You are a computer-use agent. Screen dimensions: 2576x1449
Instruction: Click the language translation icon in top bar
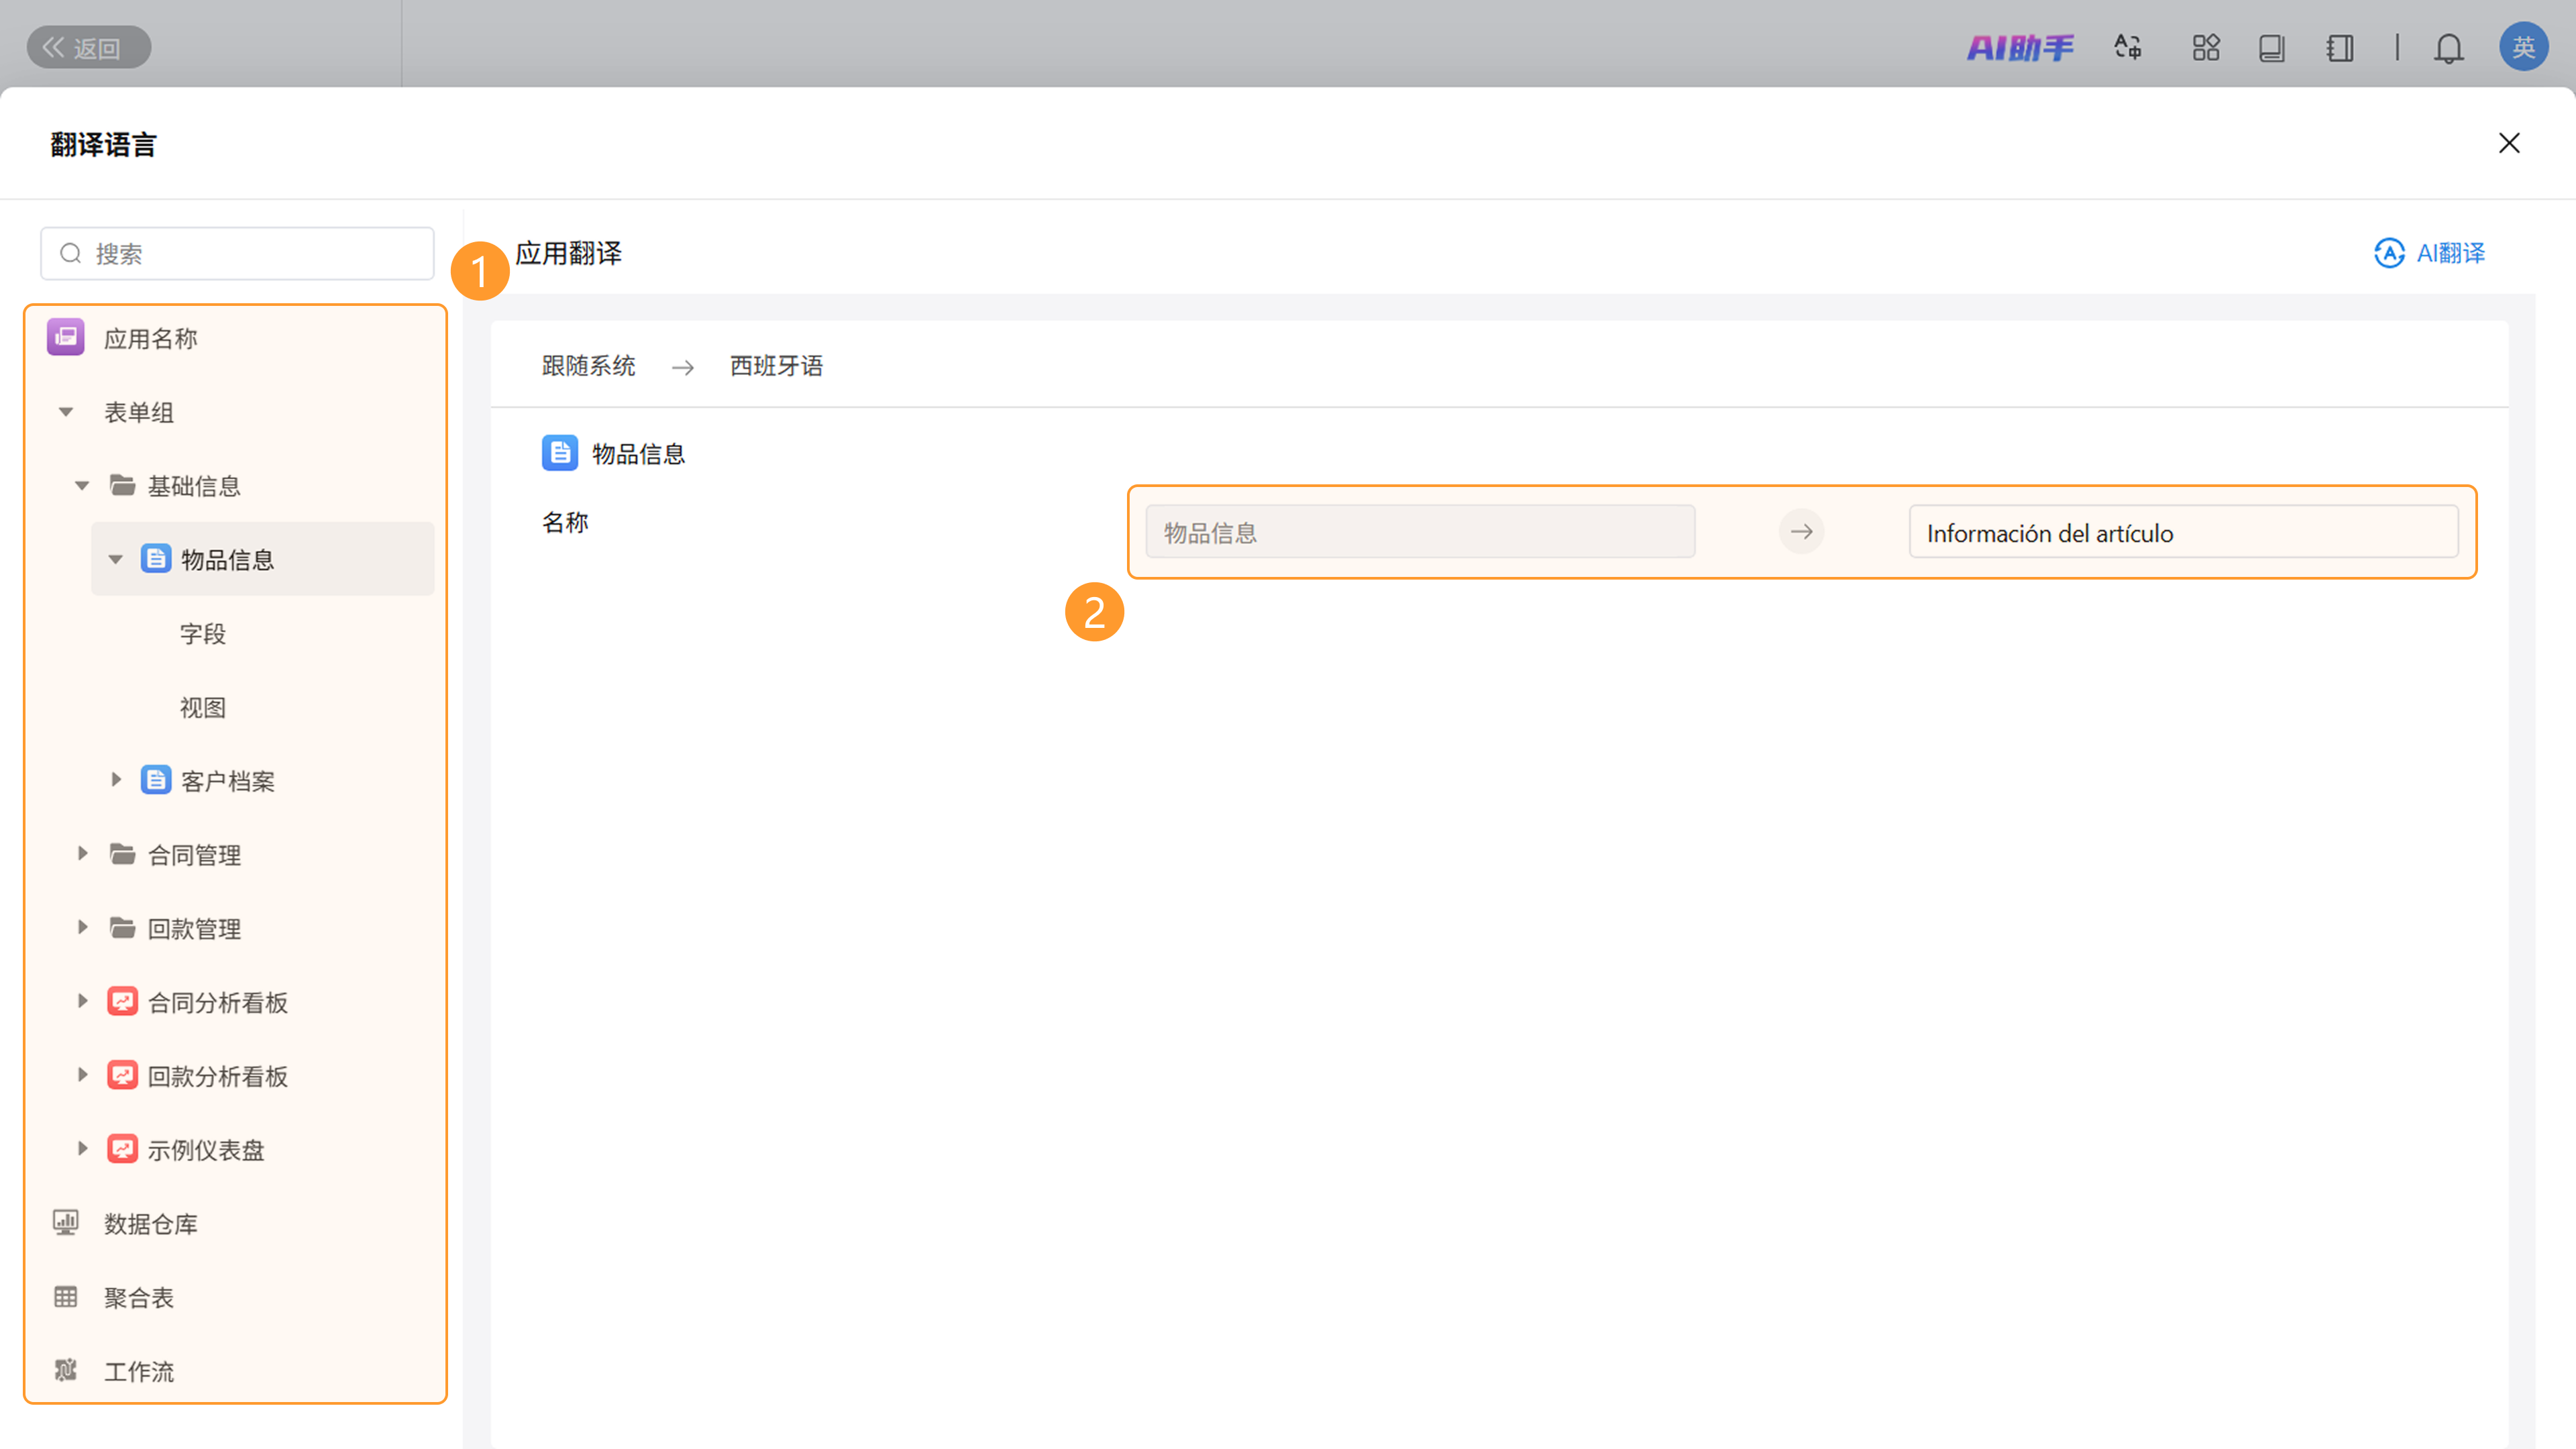tap(2128, 47)
